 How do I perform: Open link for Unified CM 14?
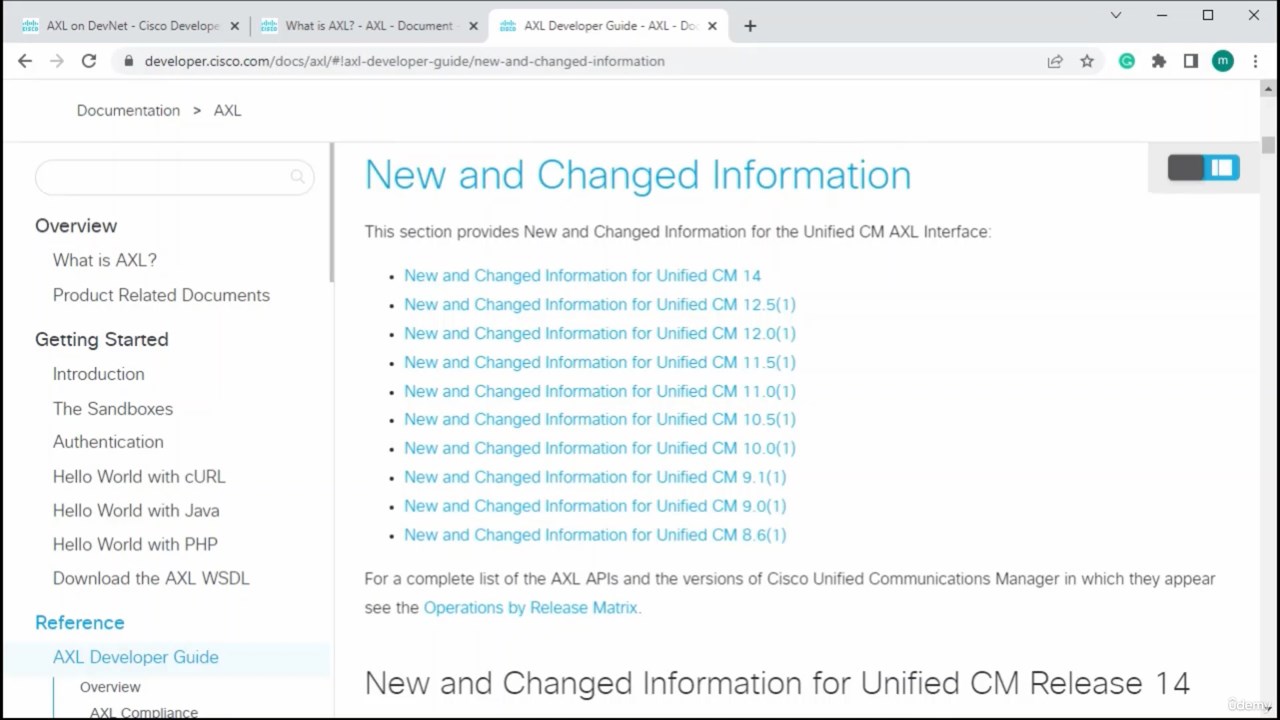(582, 275)
